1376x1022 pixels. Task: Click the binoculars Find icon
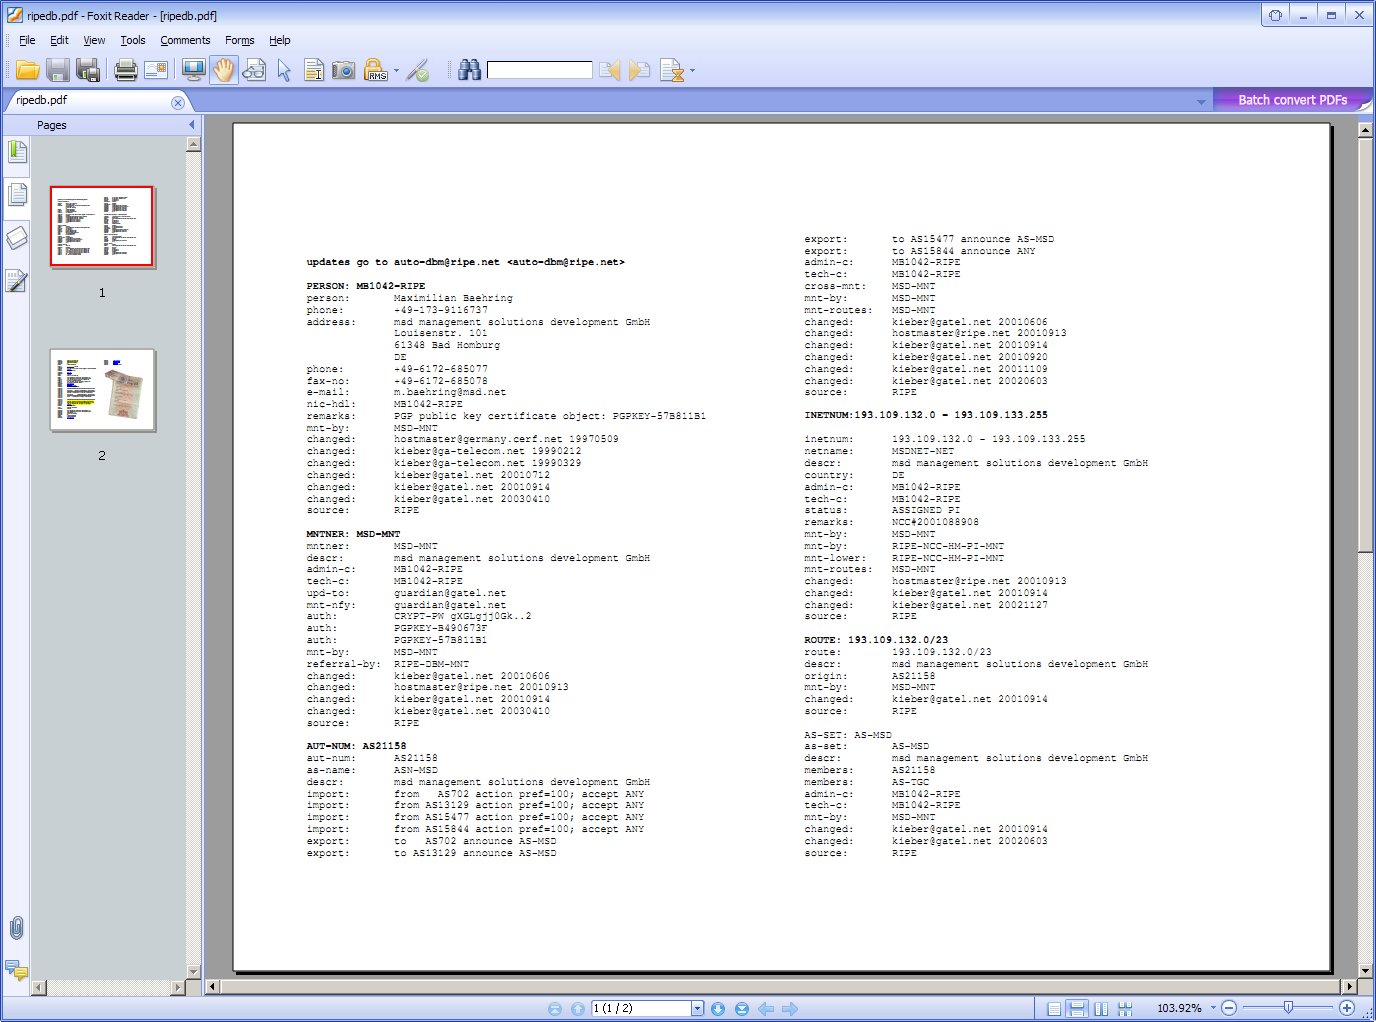click(x=469, y=70)
